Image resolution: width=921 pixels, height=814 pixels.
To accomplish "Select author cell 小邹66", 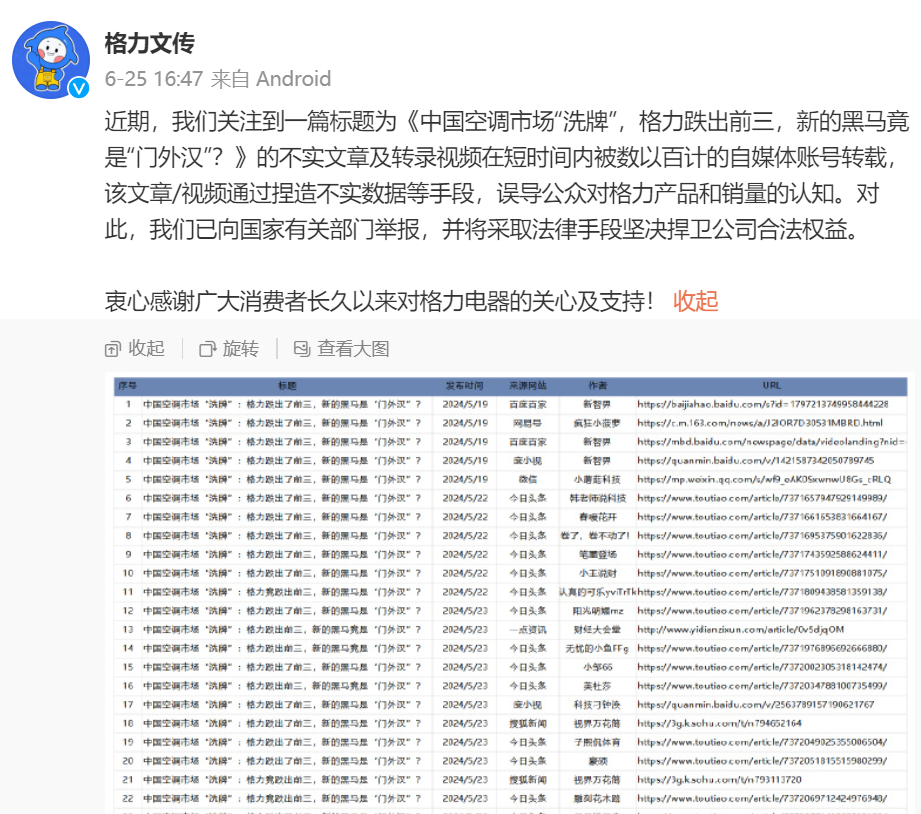I will point(597,667).
